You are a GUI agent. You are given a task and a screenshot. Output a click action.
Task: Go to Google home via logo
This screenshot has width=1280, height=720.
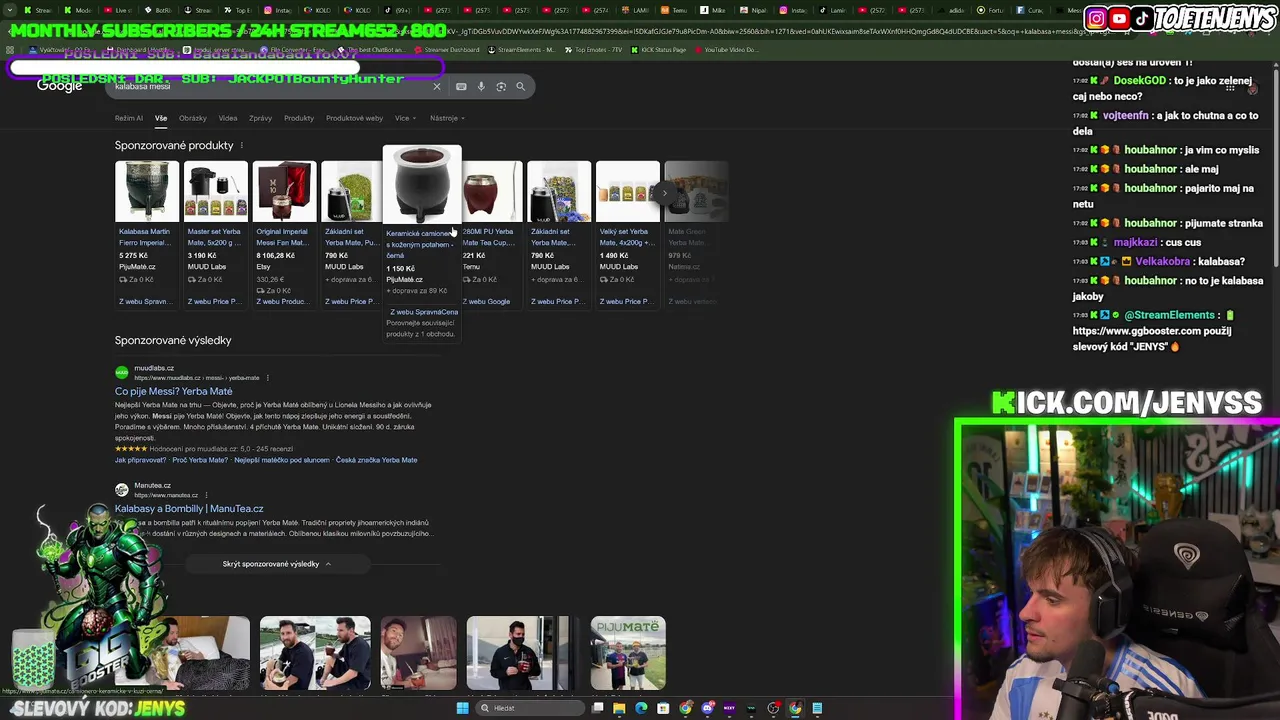coord(59,86)
